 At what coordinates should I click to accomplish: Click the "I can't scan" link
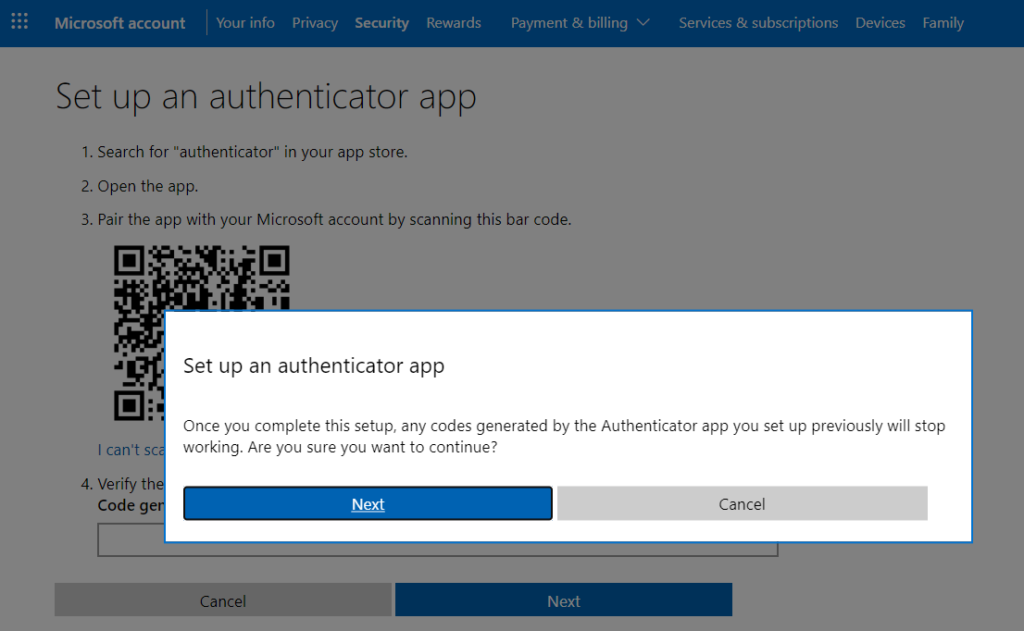click(130, 450)
